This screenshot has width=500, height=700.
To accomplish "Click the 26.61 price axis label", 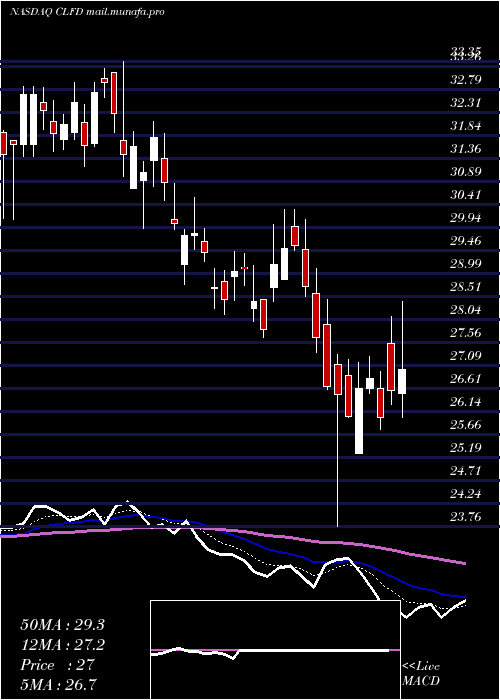I will tap(465, 379).
